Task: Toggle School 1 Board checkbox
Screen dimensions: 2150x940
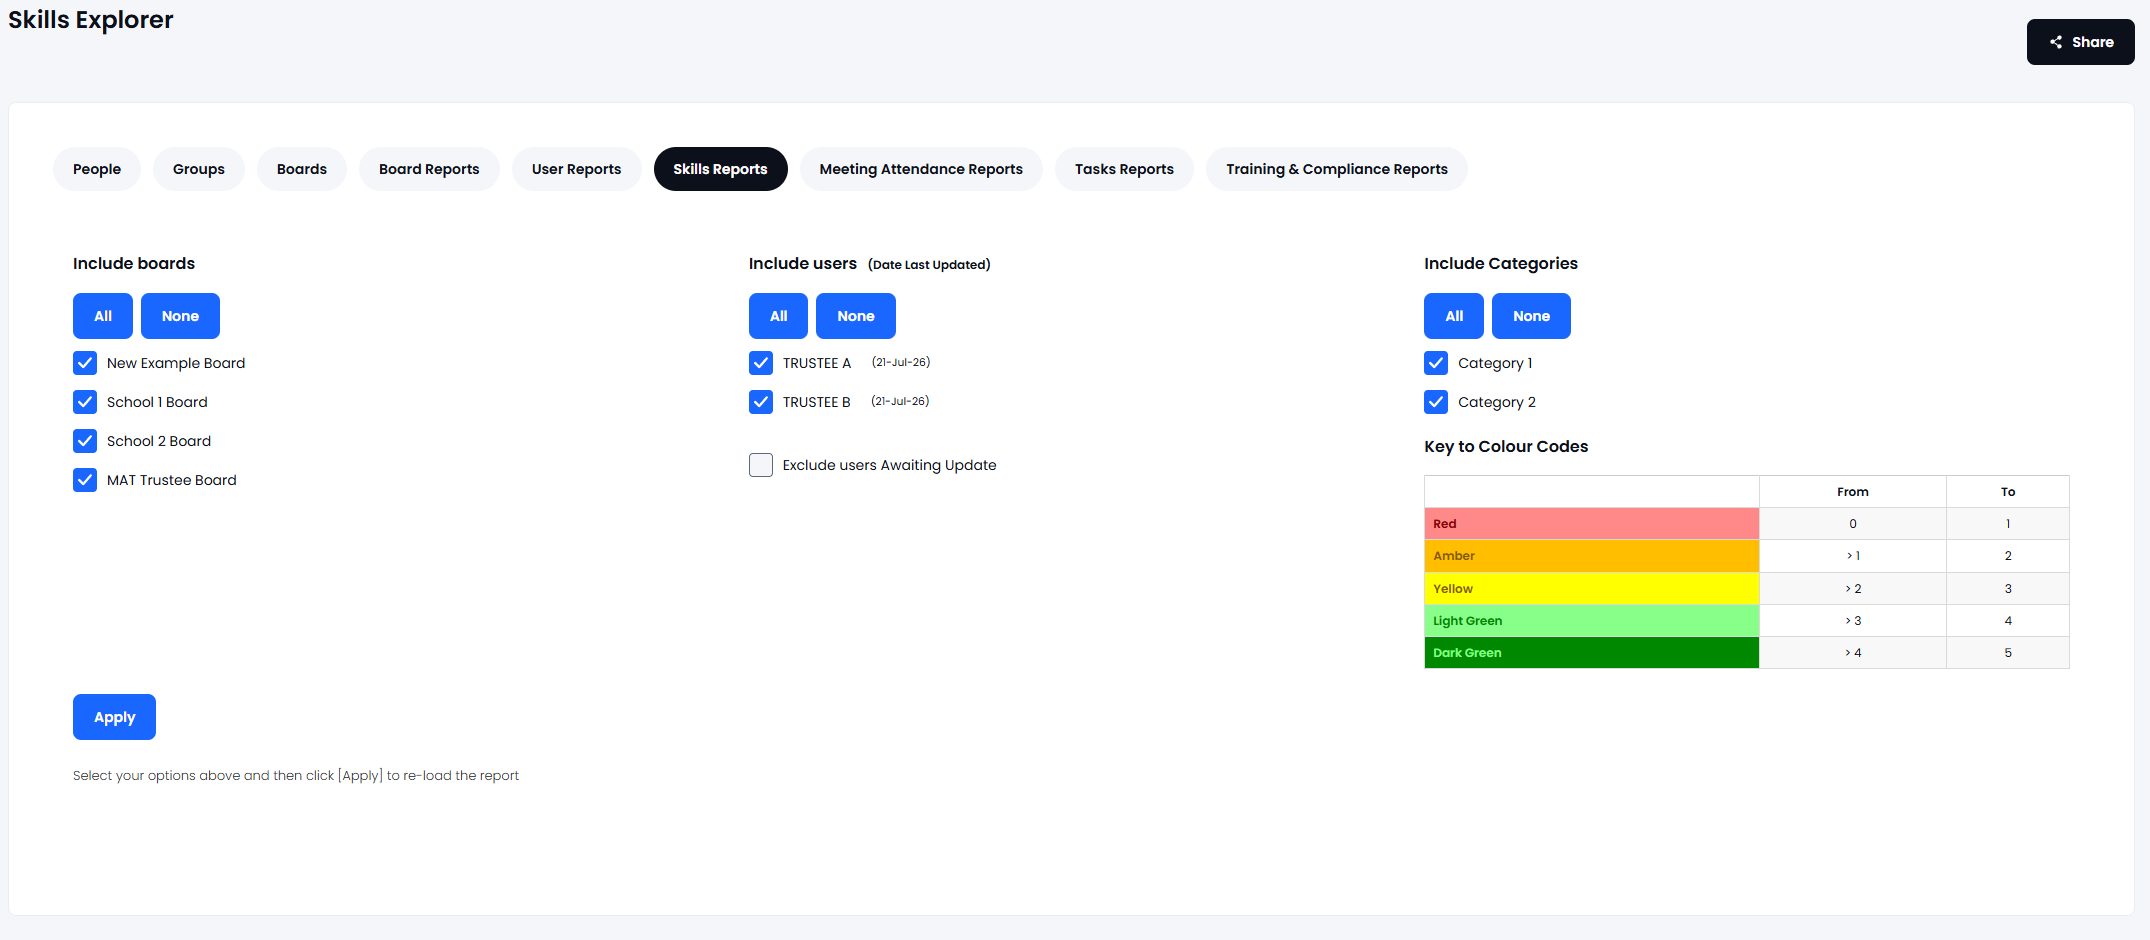Action: 85,402
